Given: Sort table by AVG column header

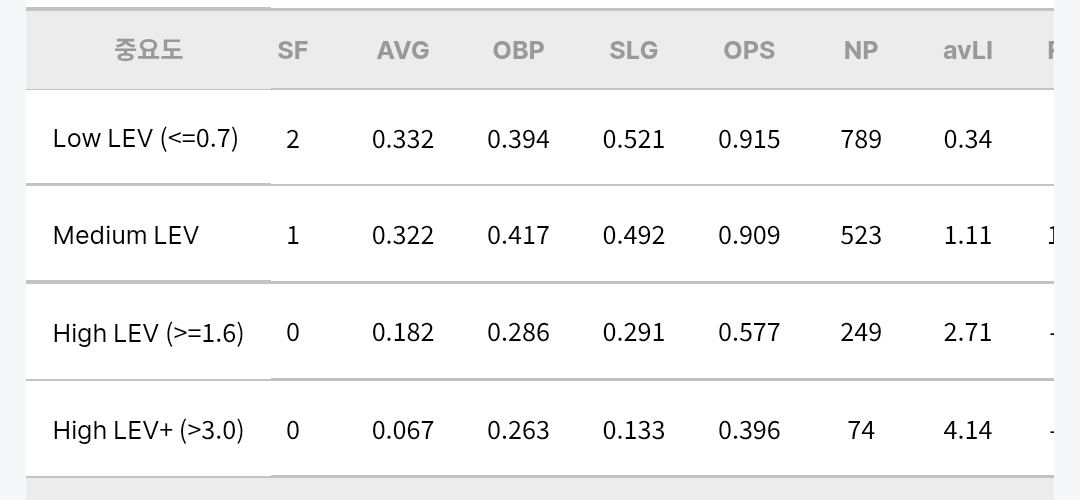Looking at the screenshot, I should coord(403,50).
